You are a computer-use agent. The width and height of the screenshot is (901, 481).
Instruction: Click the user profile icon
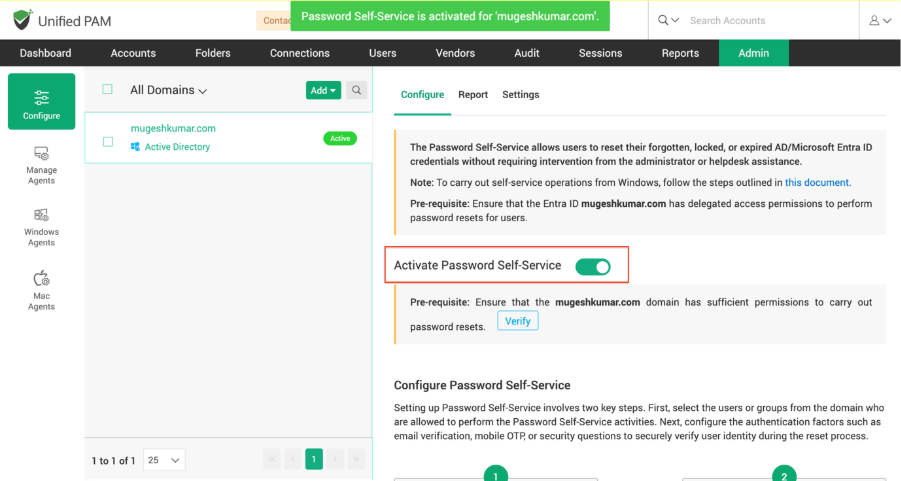[880, 20]
